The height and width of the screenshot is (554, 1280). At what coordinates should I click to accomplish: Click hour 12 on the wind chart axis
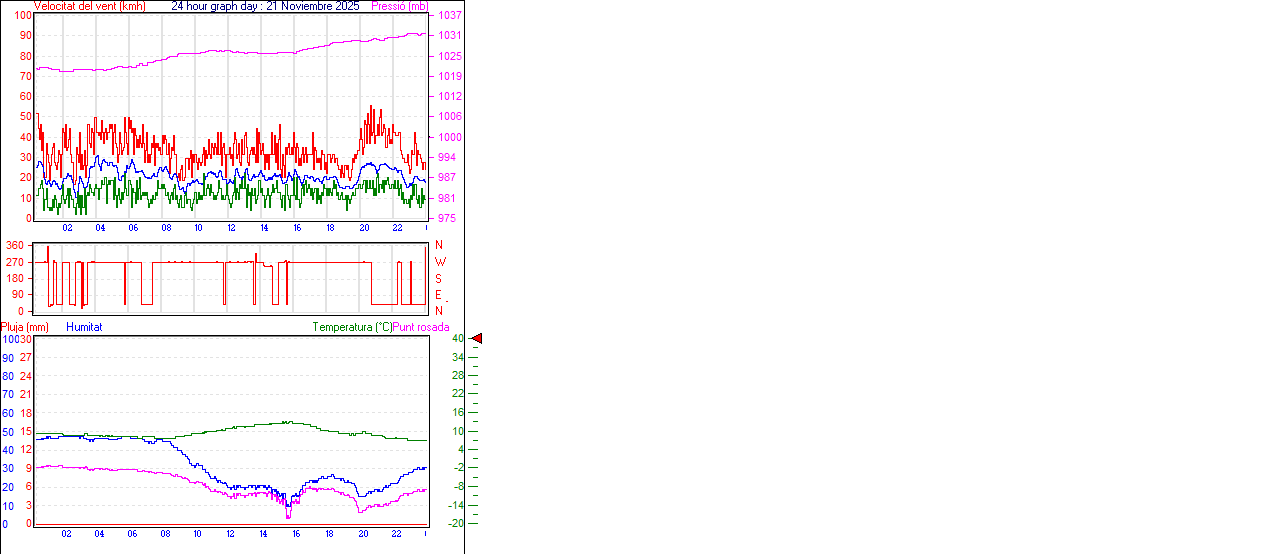pyautogui.click(x=231, y=228)
